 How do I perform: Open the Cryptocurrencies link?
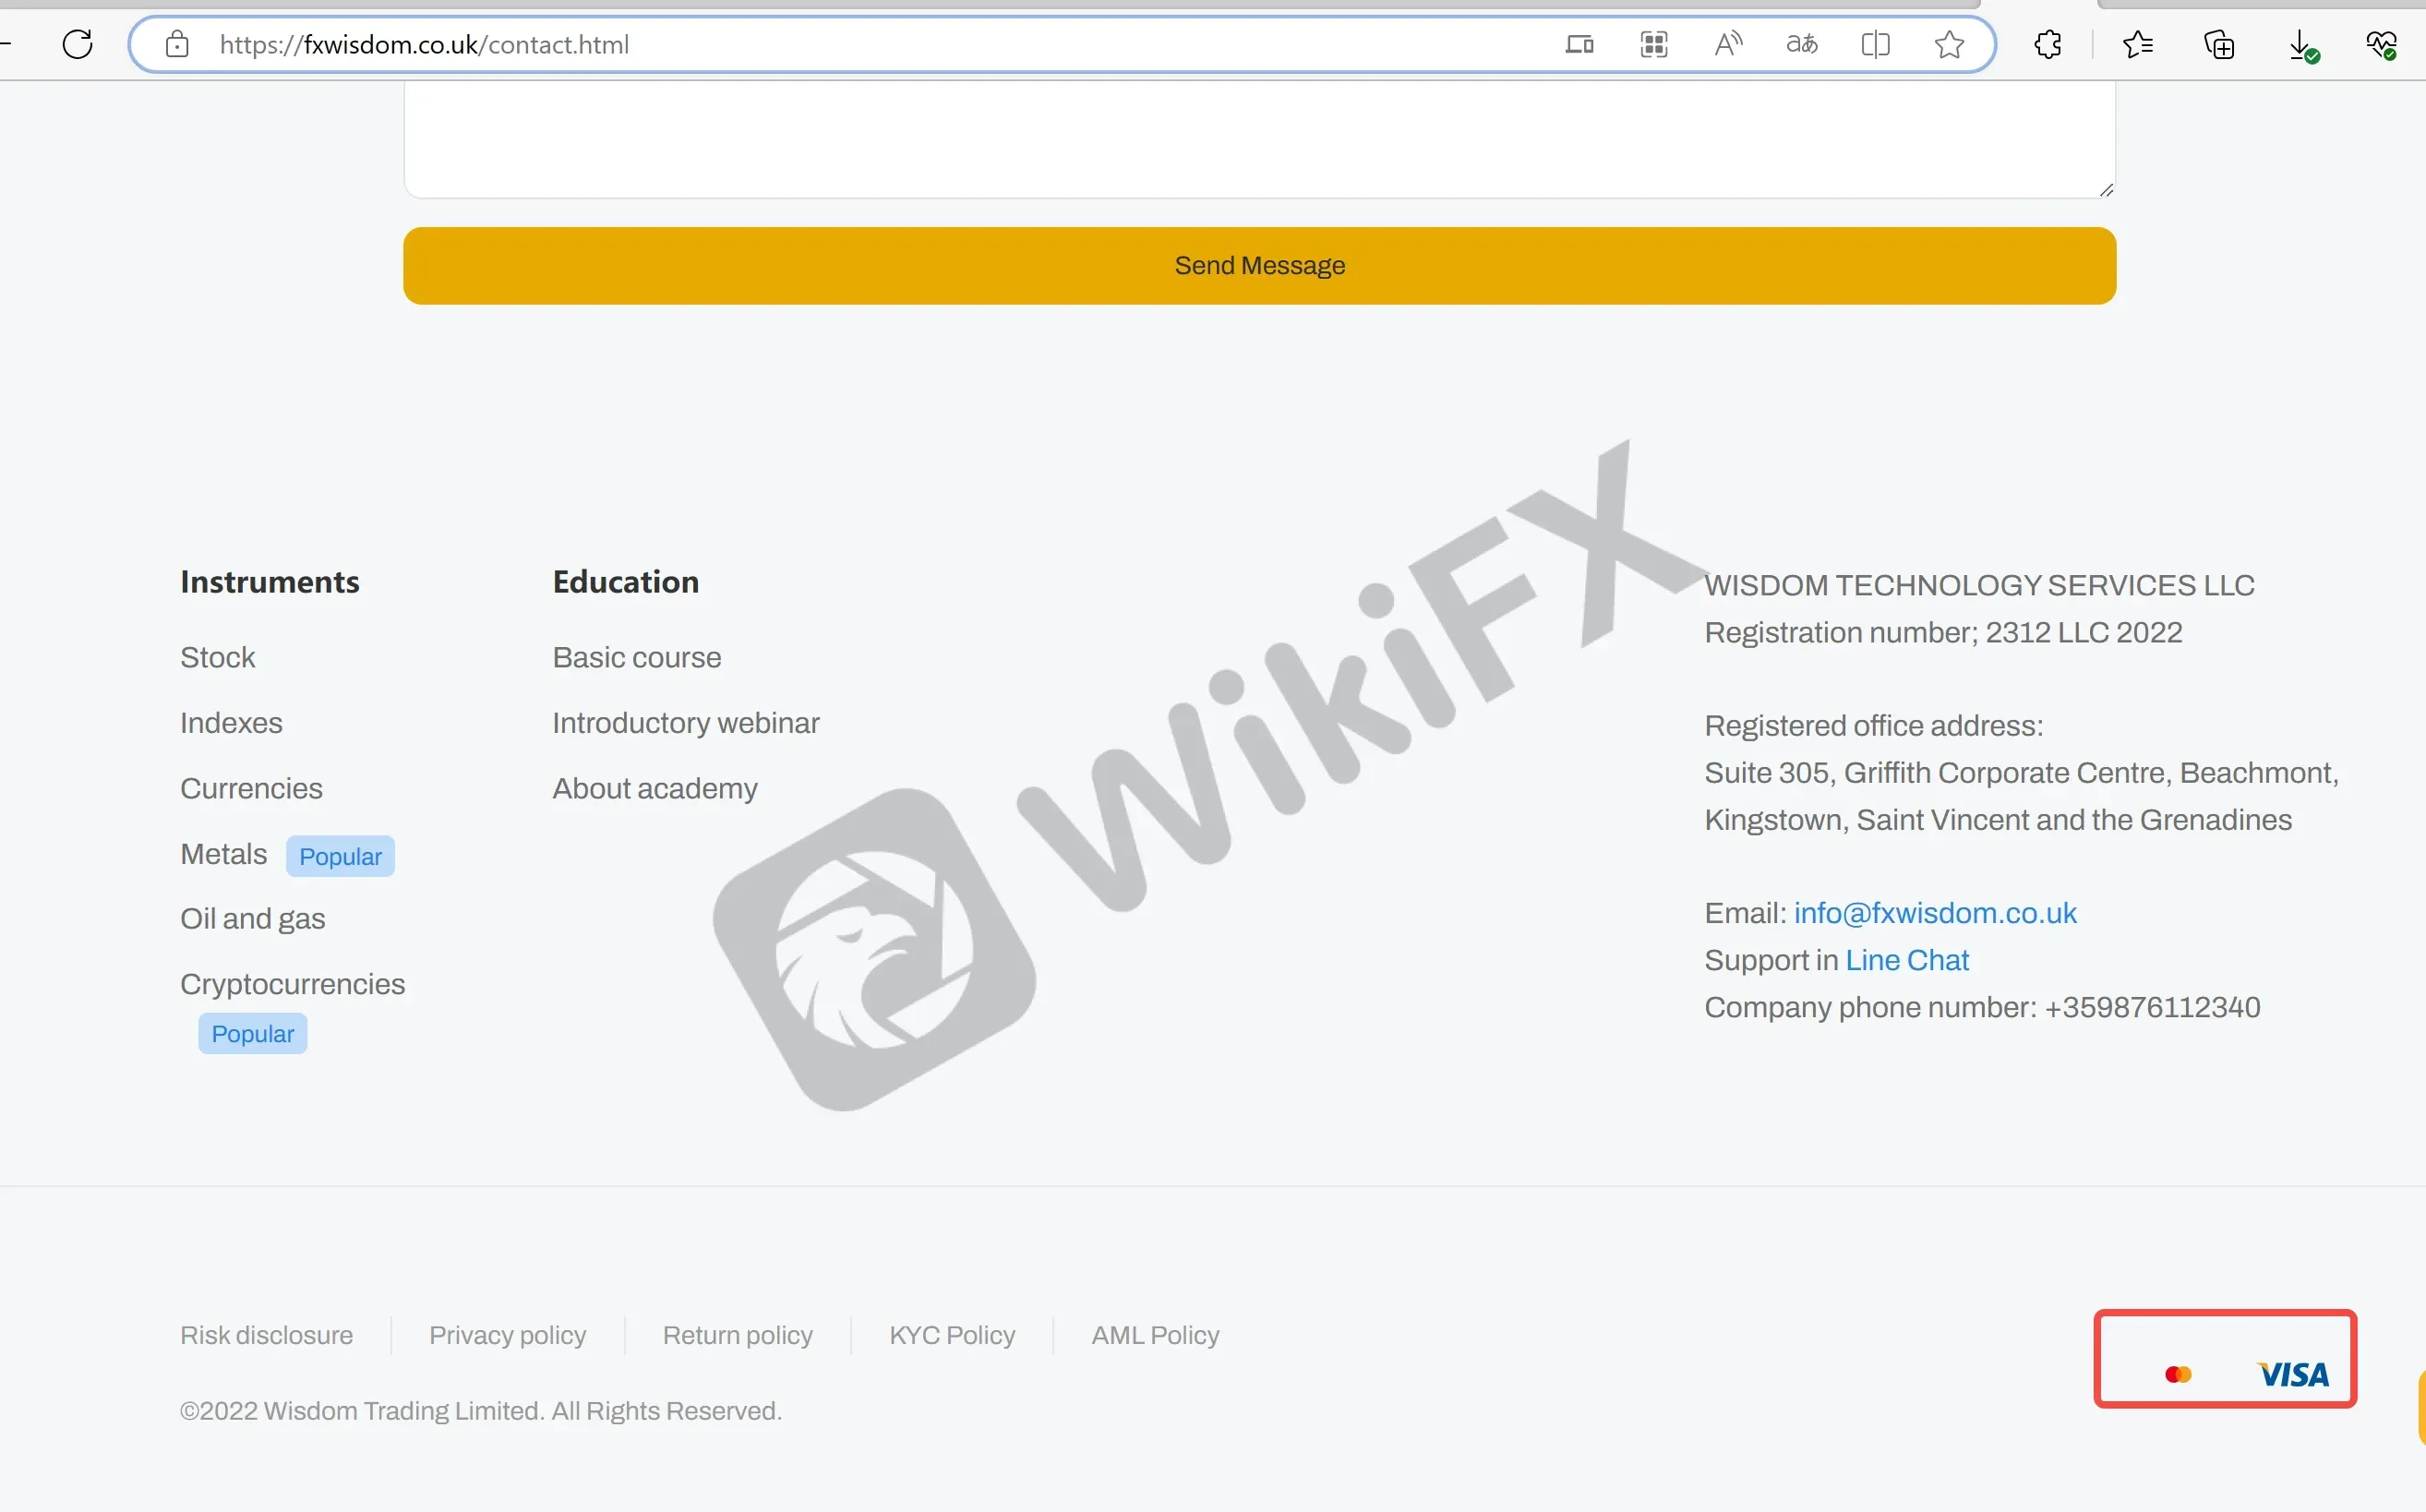click(x=292, y=984)
